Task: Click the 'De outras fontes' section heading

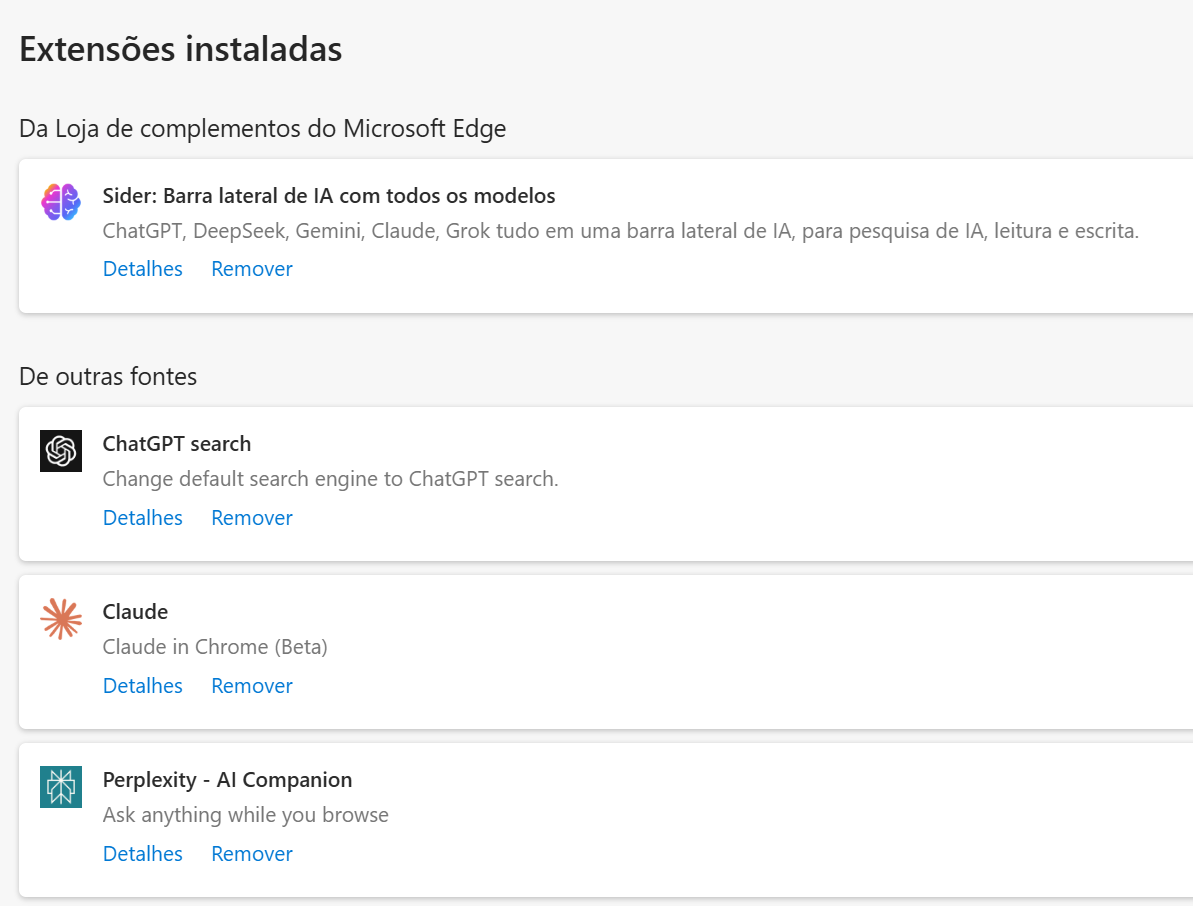Action: [108, 377]
